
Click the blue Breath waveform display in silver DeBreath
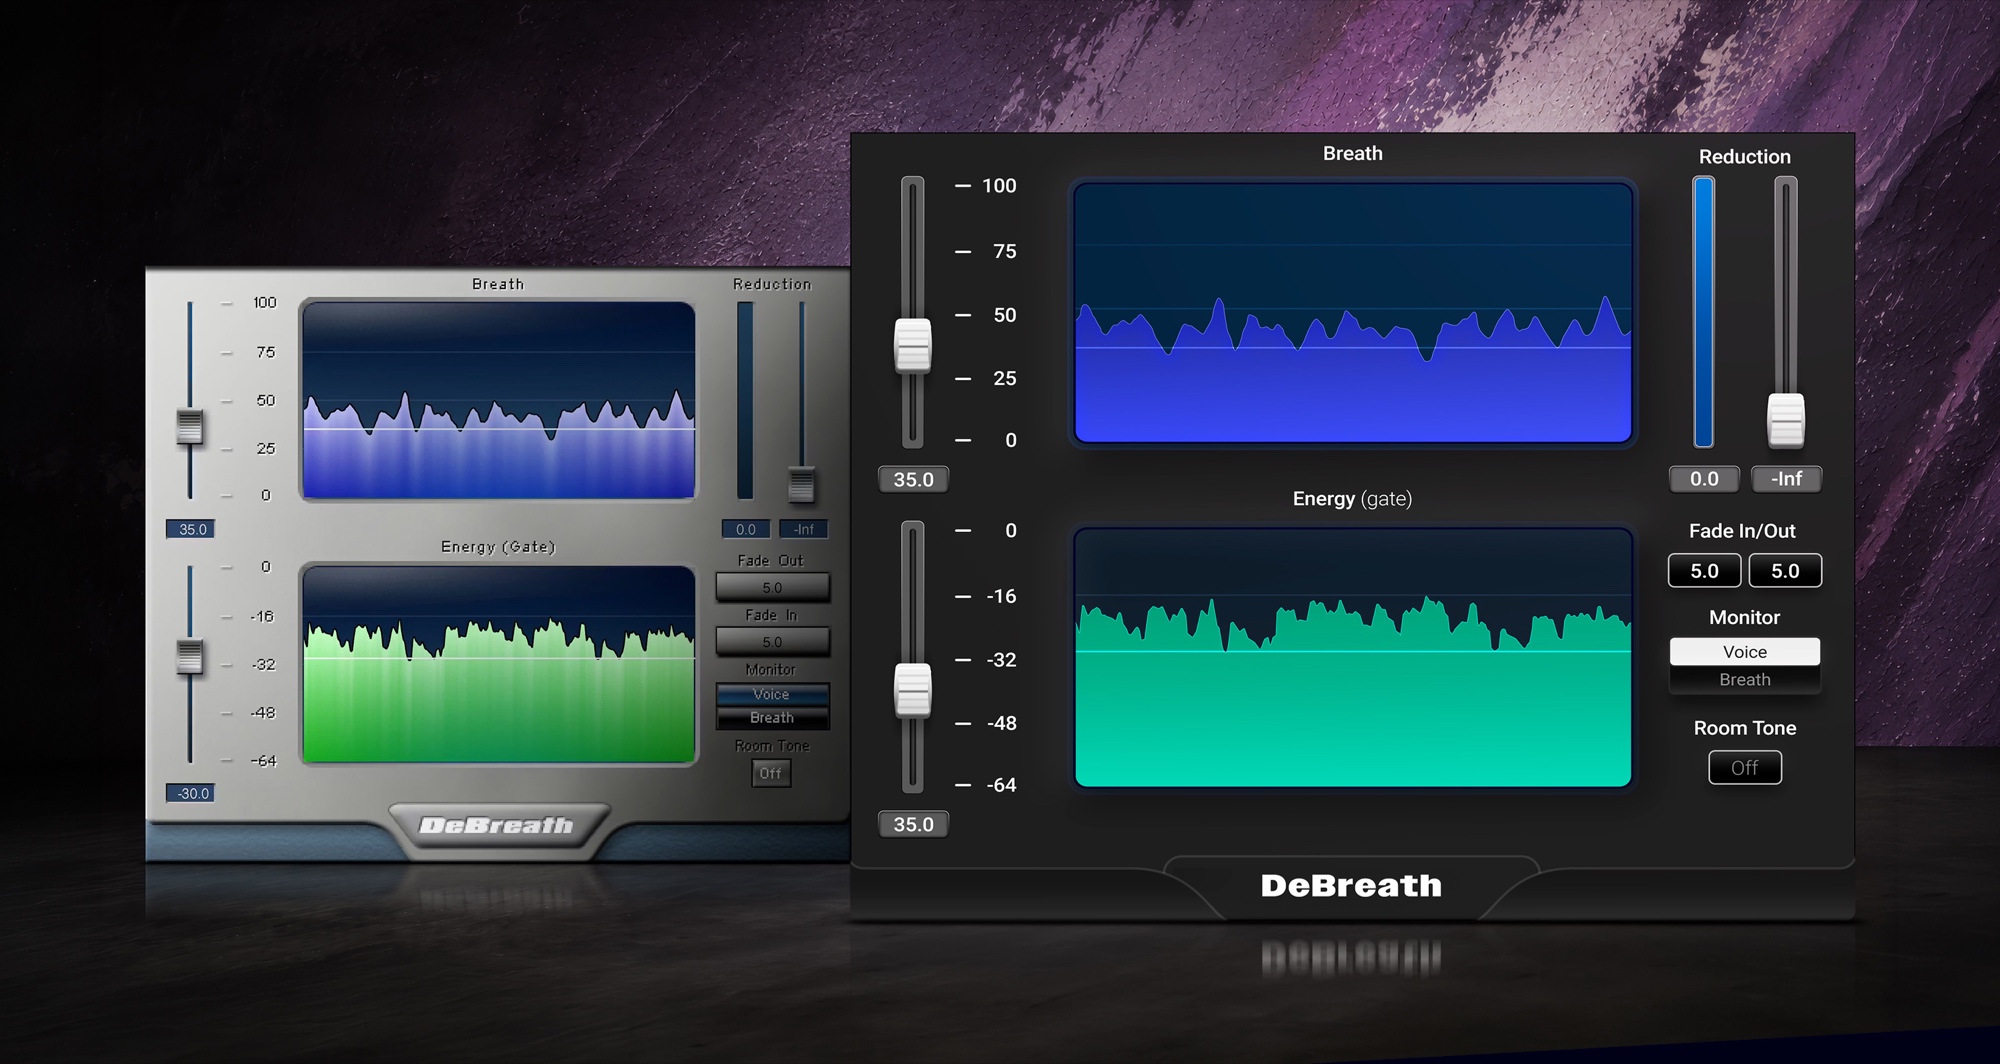[499, 400]
